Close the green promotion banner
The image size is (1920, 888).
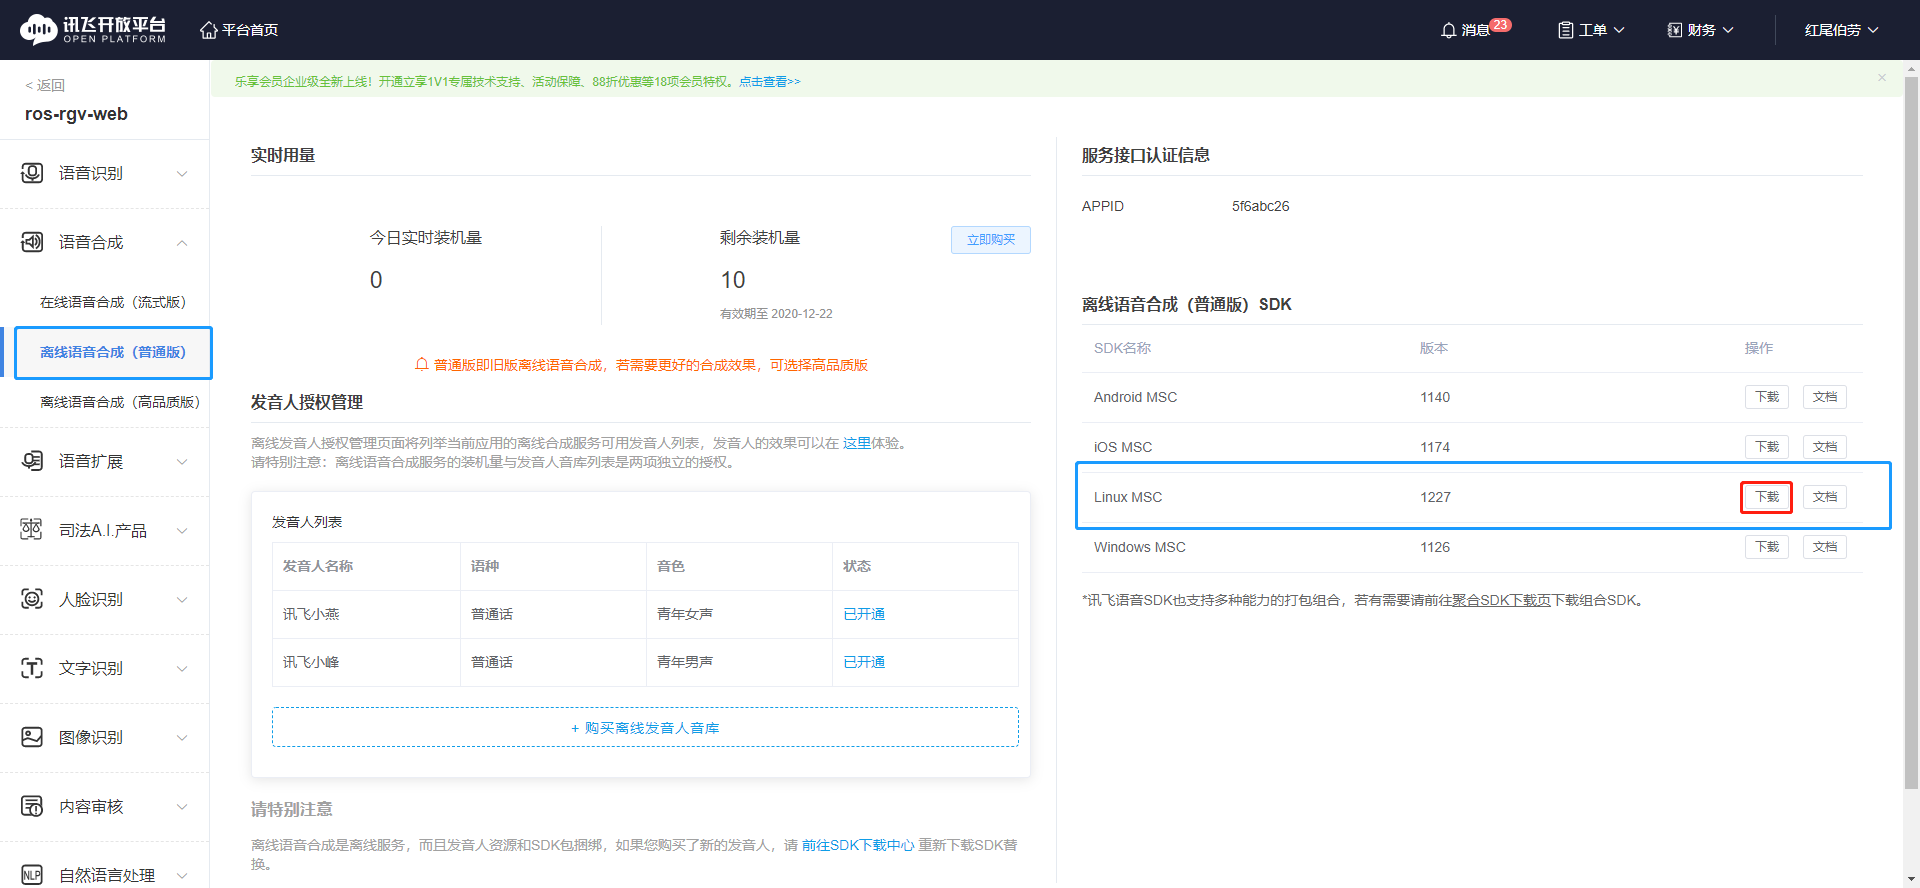(x=1882, y=78)
